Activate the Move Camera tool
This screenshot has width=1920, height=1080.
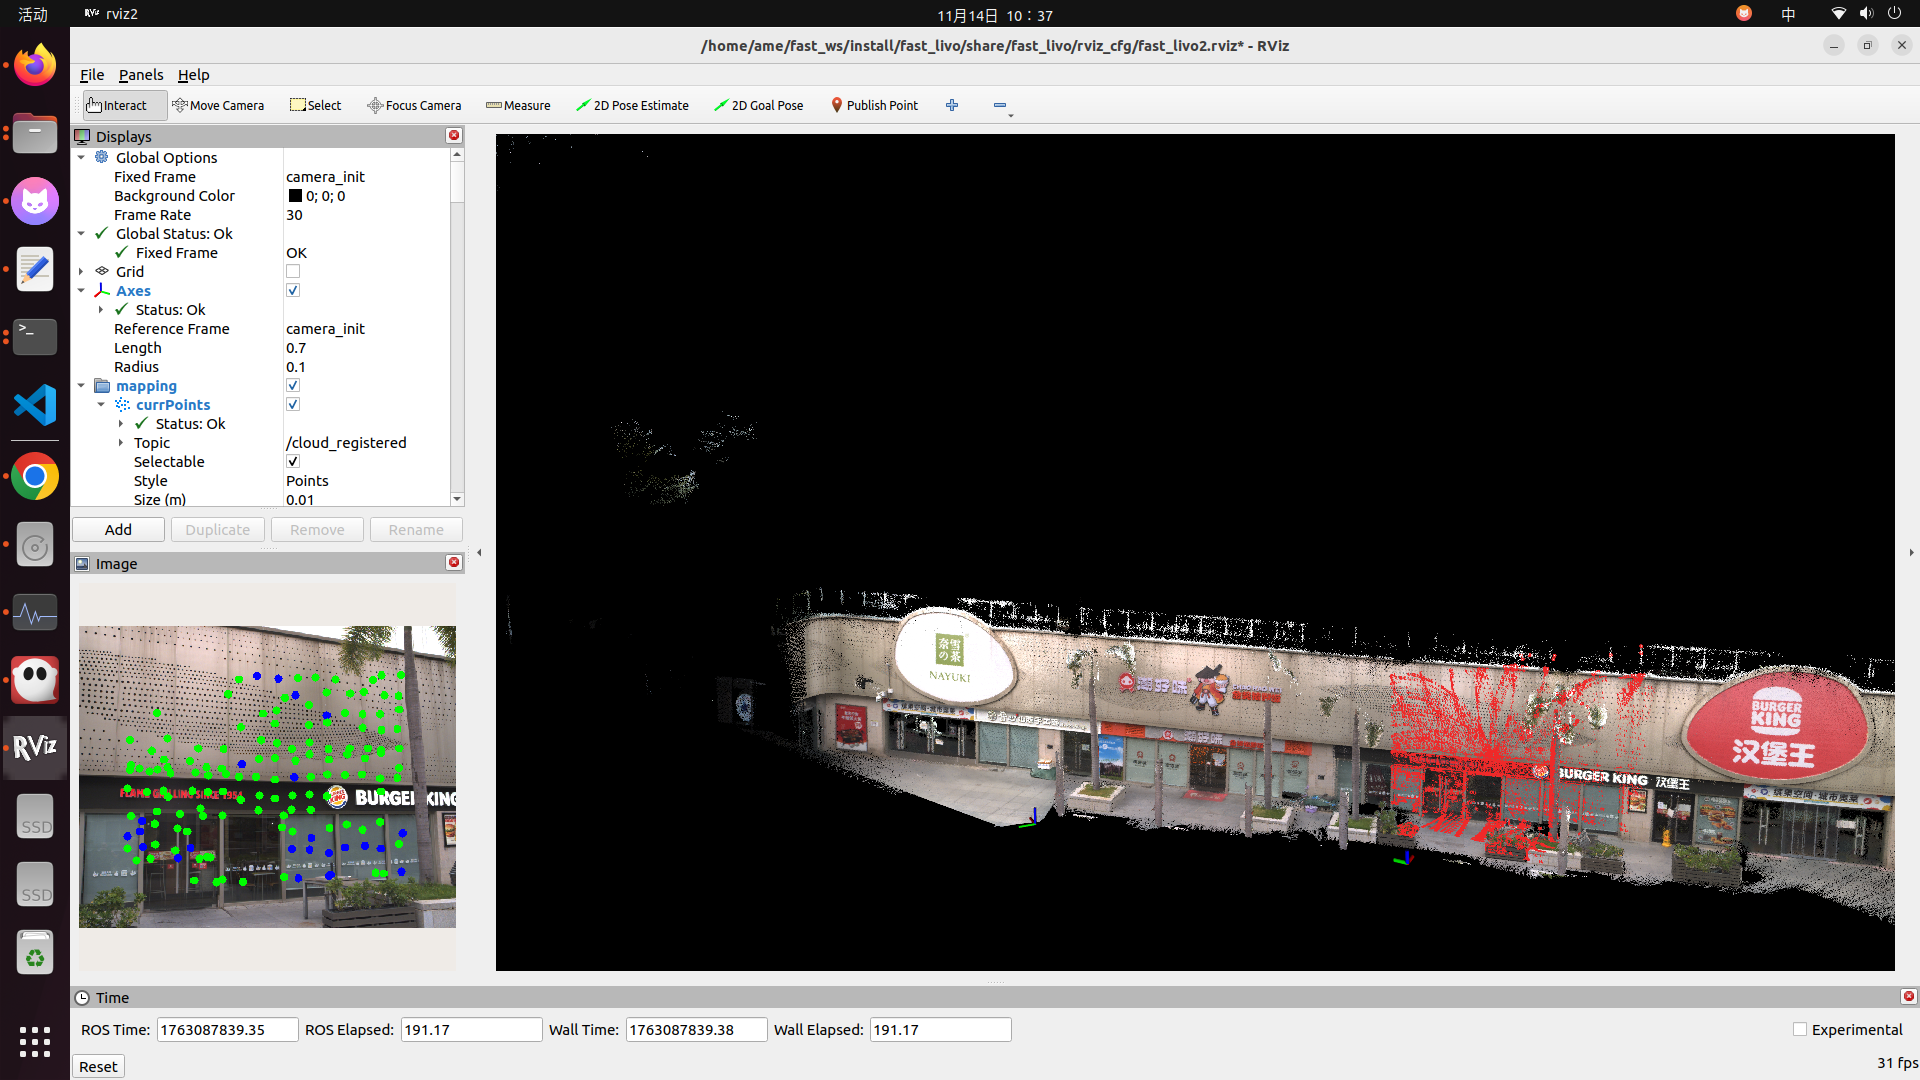pyautogui.click(x=218, y=105)
